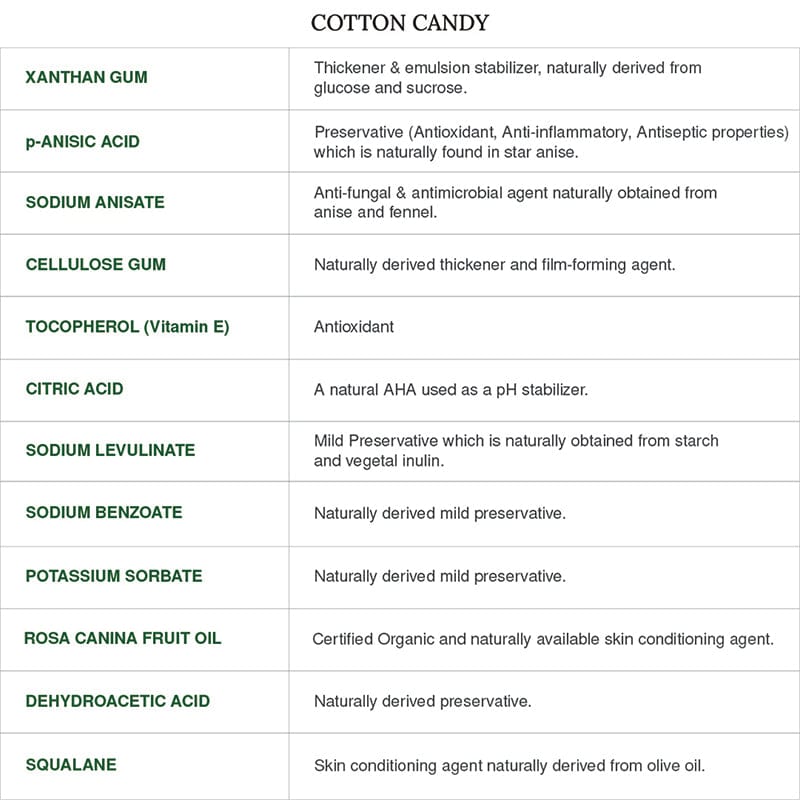This screenshot has height=800, width=800.
Task: Select the SODIUM LEVULINATE ingredient name
Action: [x=110, y=451]
